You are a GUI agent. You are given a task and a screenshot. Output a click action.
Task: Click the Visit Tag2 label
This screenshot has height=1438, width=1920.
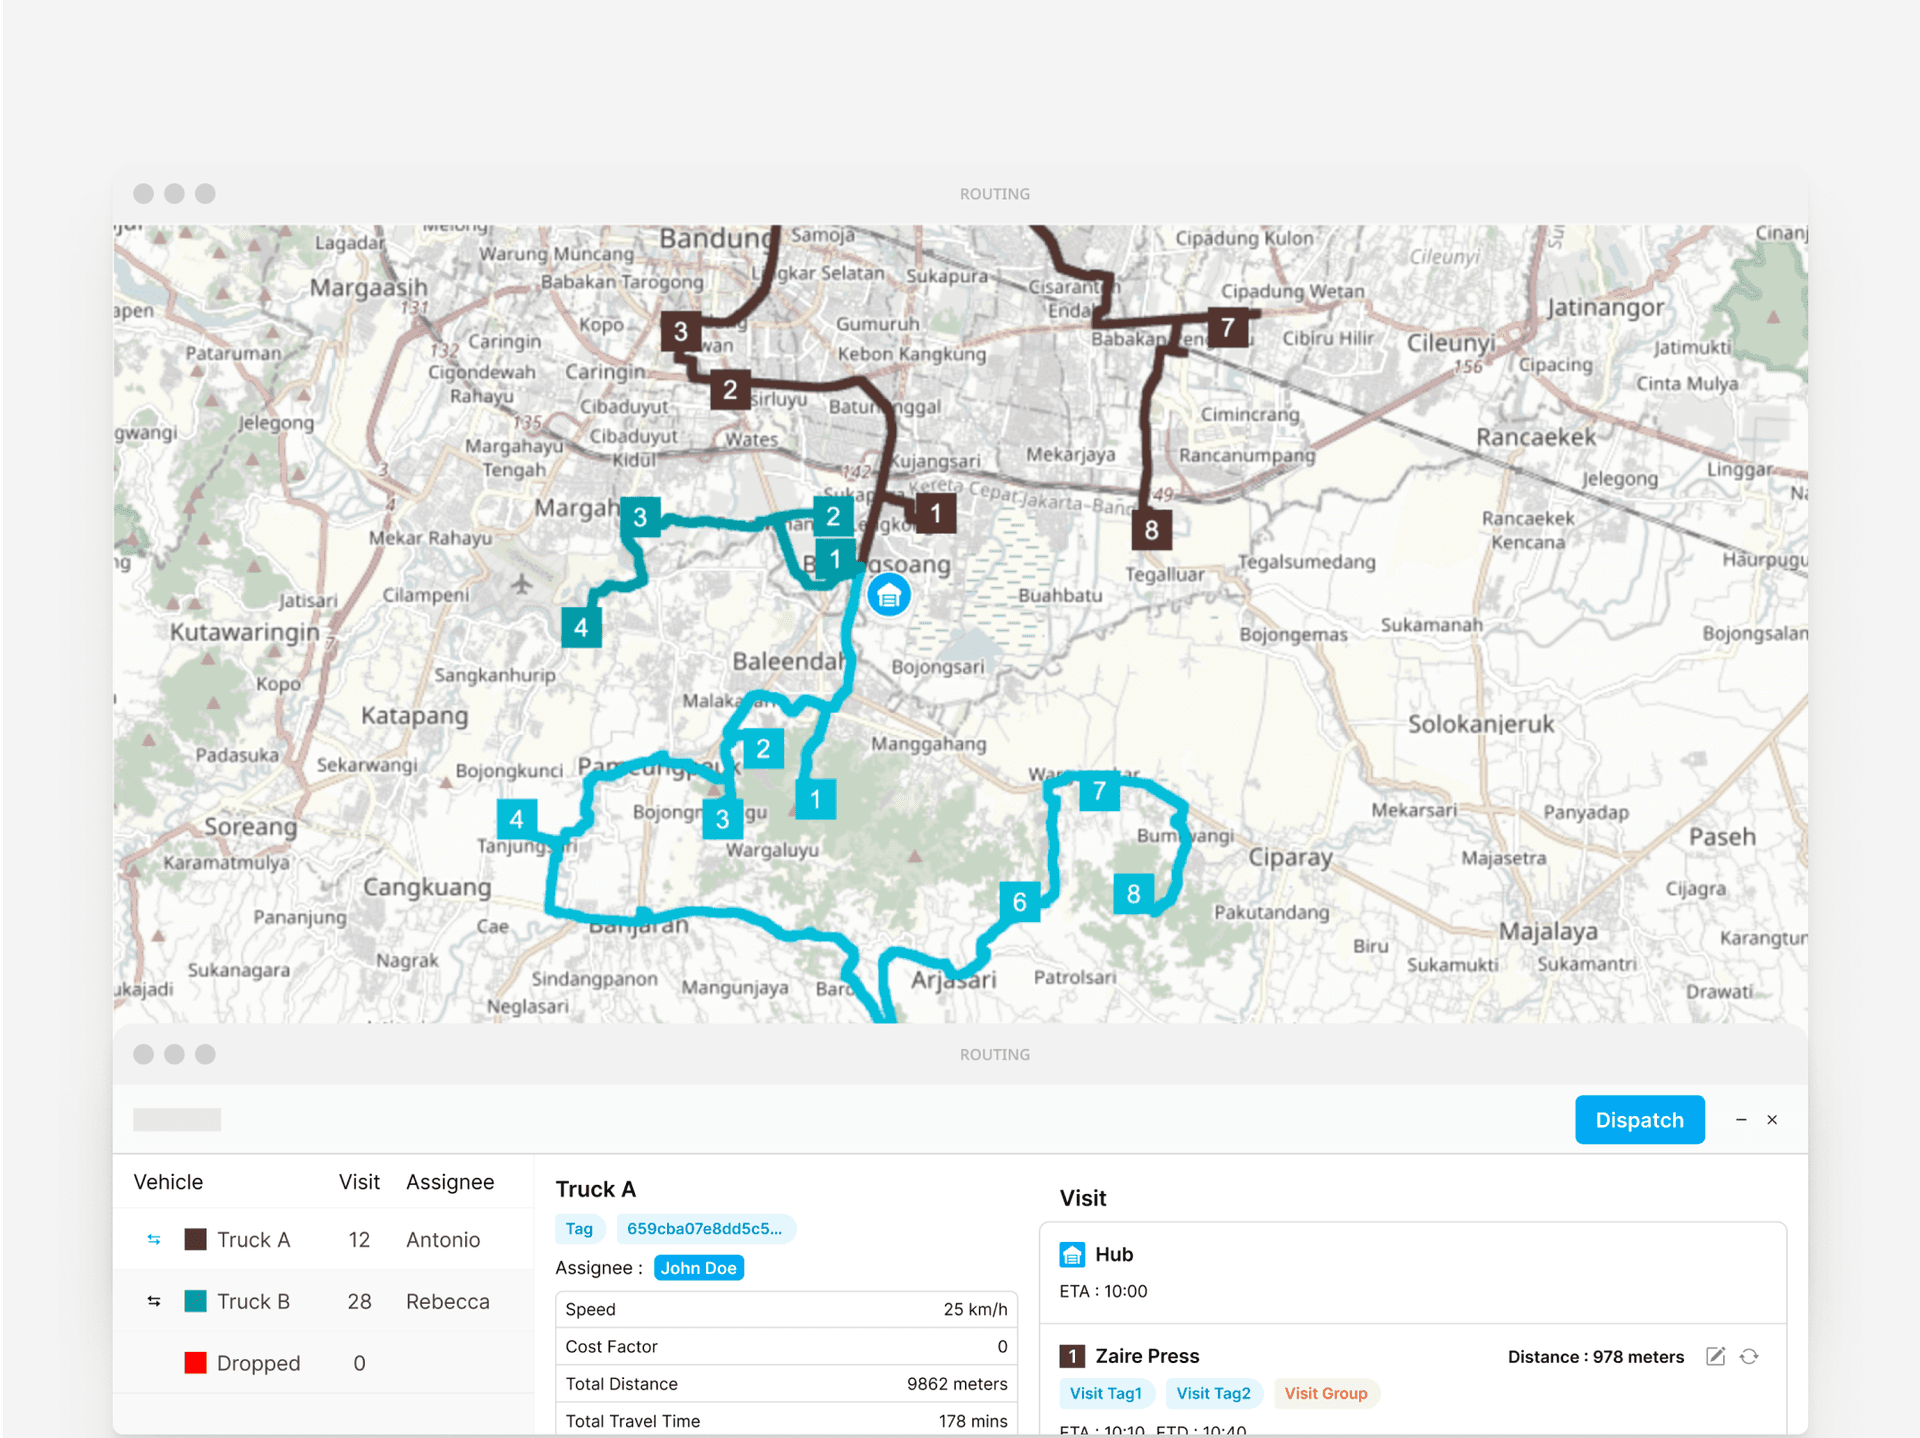(1213, 1393)
